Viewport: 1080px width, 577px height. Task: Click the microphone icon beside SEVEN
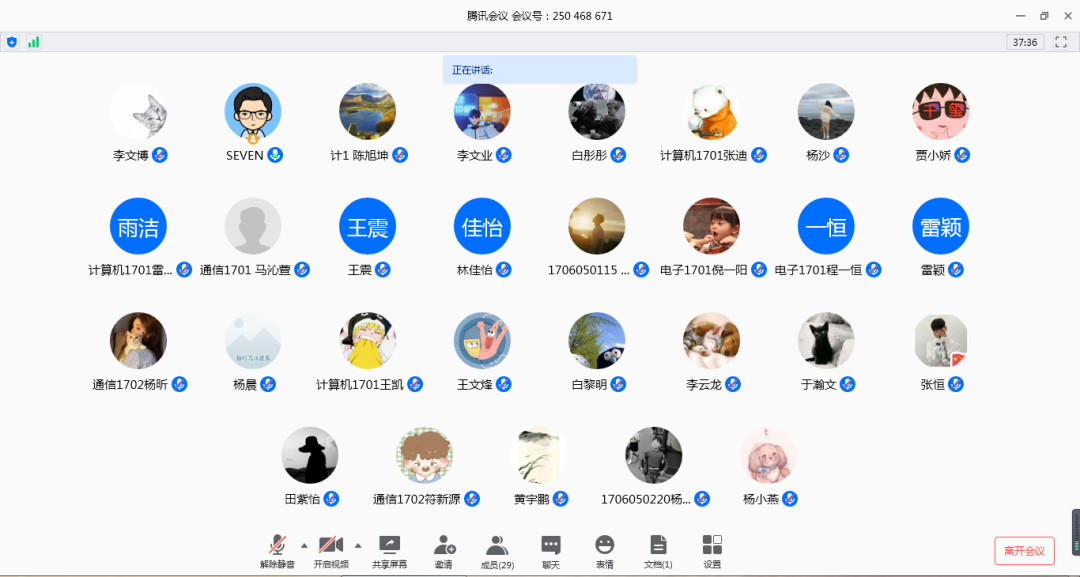pyautogui.click(x=275, y=155)
